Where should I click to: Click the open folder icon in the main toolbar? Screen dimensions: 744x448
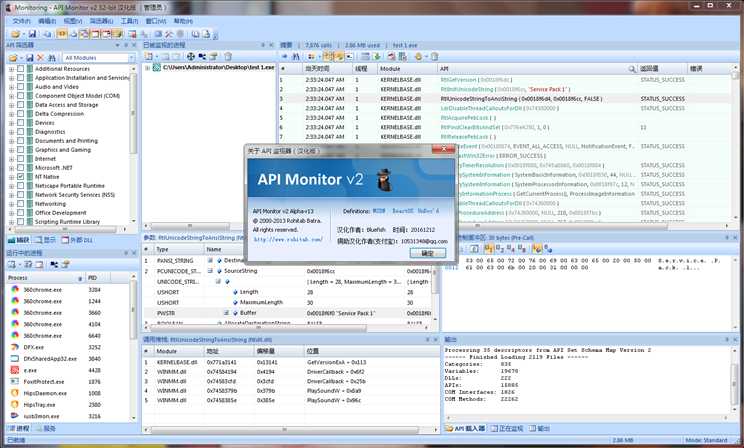coord(15,34)
